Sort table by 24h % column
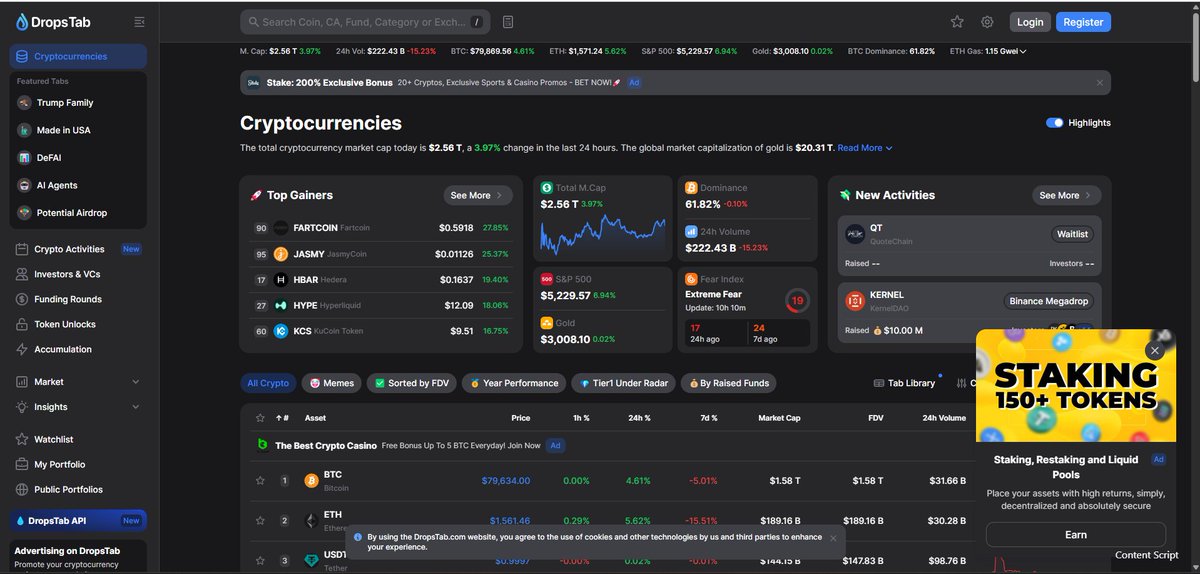The width and height of the screenshot is (1200, 574). point(640,418)
